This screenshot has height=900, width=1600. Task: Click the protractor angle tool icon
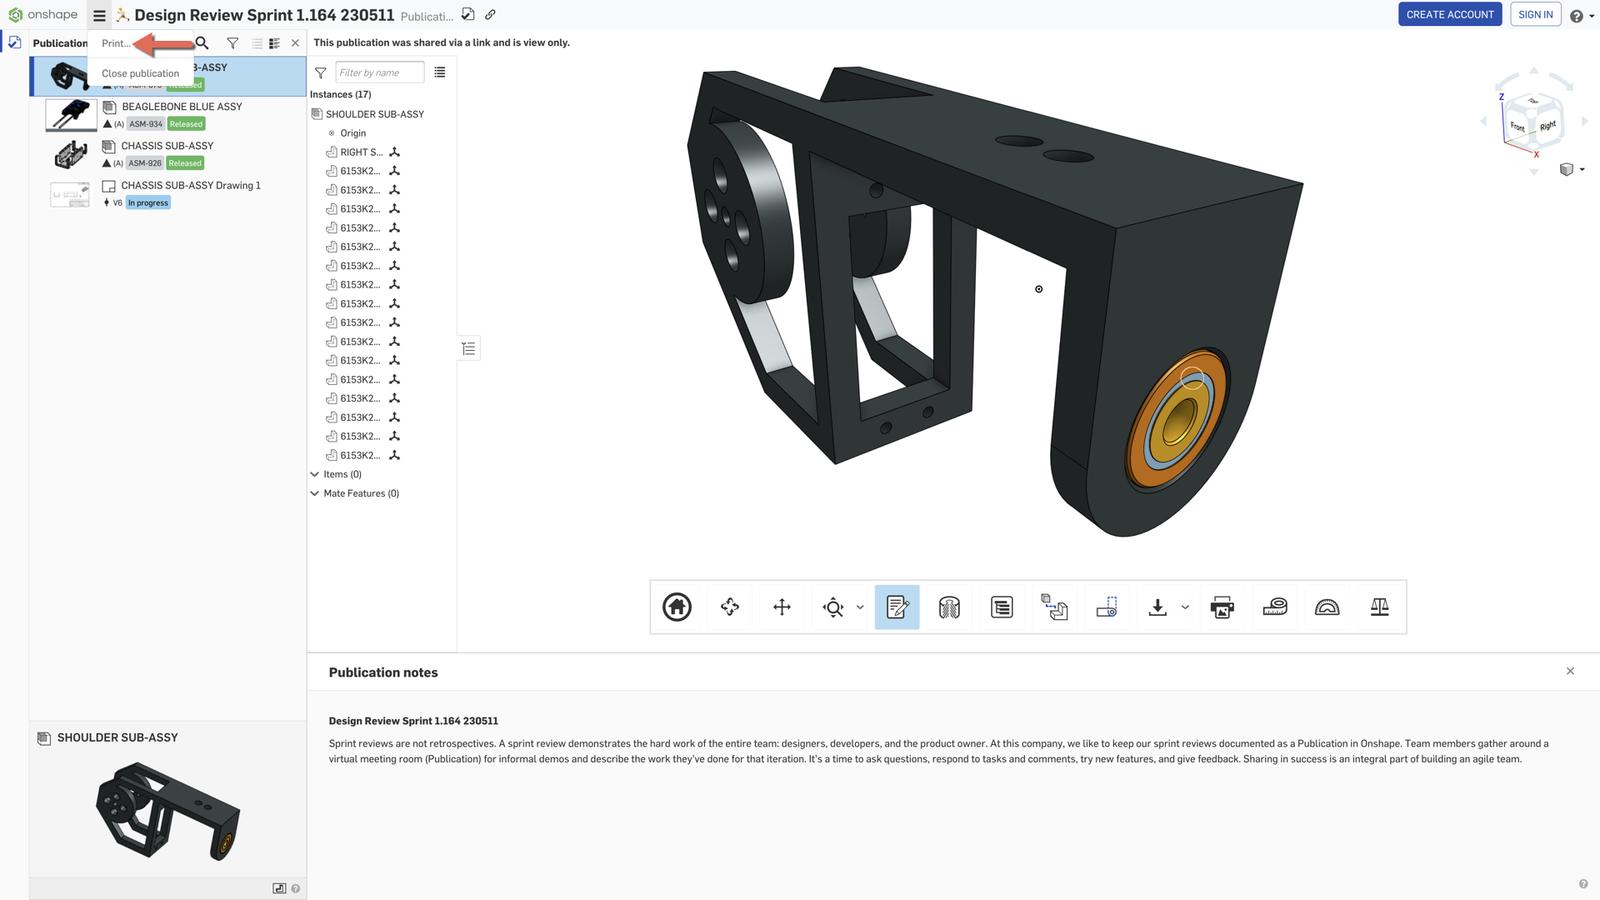click(1327, 607)
